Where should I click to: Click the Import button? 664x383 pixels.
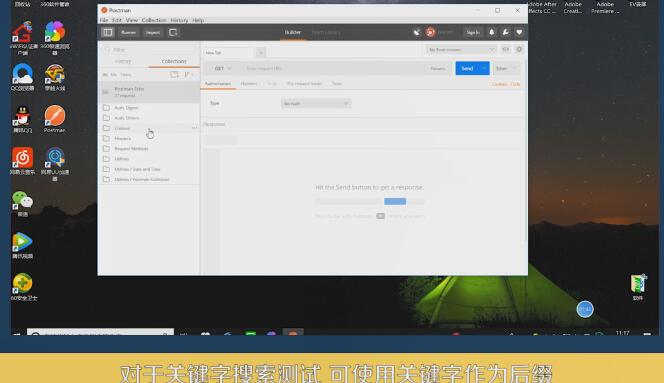[153, 32]
